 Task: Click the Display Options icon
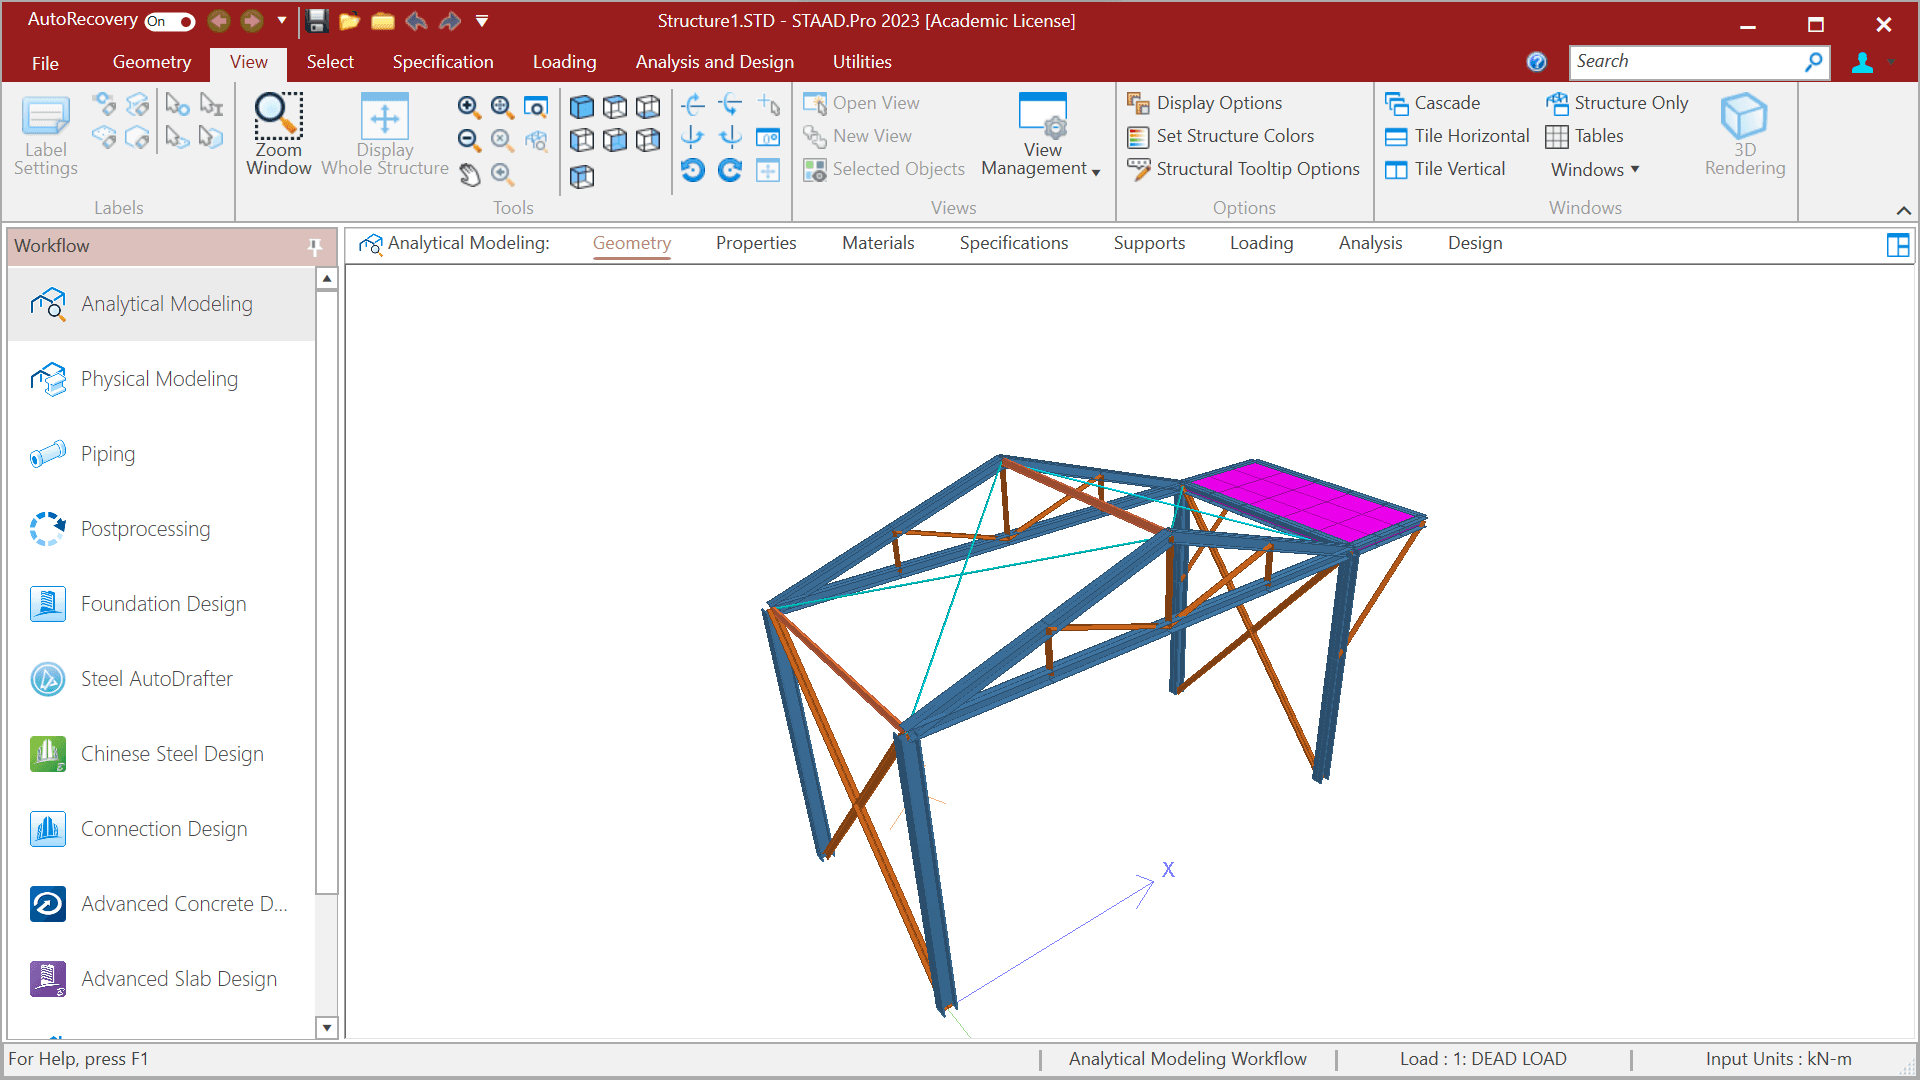tap(1138, 103)
